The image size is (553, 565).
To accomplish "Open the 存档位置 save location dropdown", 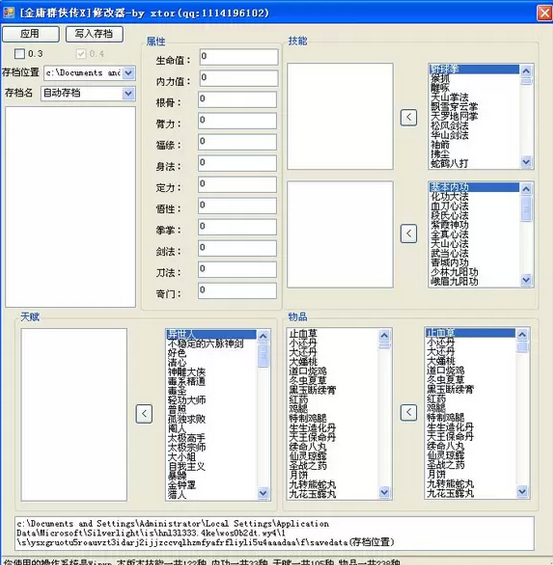I will (129, 73).
